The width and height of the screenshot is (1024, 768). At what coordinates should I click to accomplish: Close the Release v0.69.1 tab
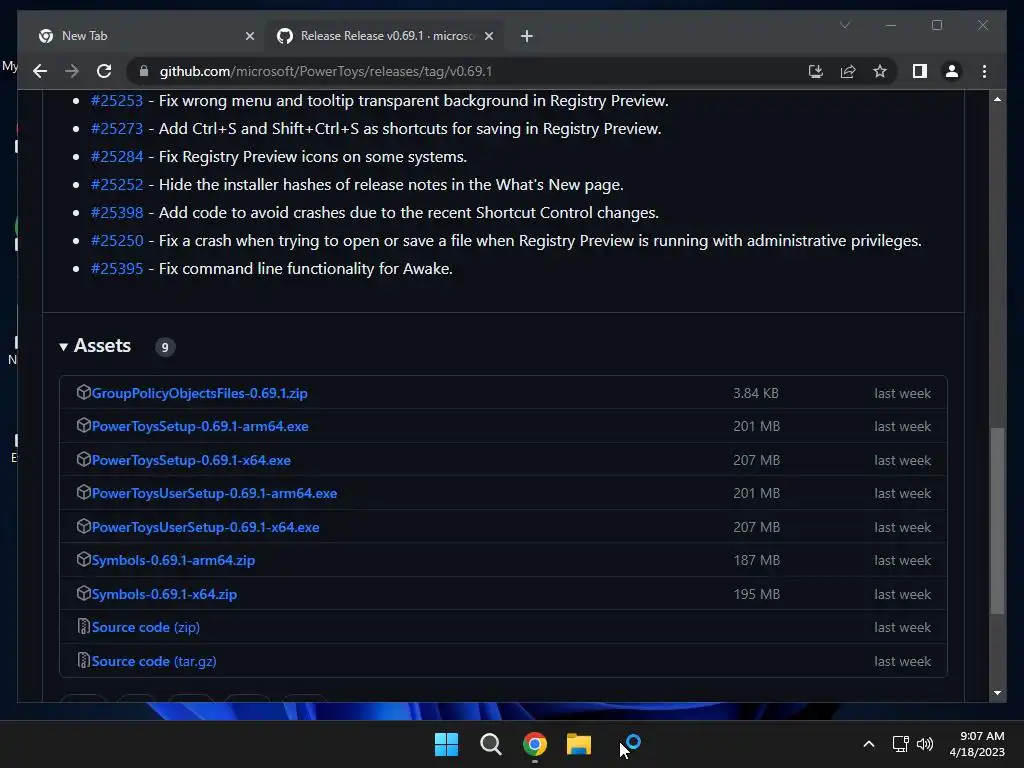[488, 36]
